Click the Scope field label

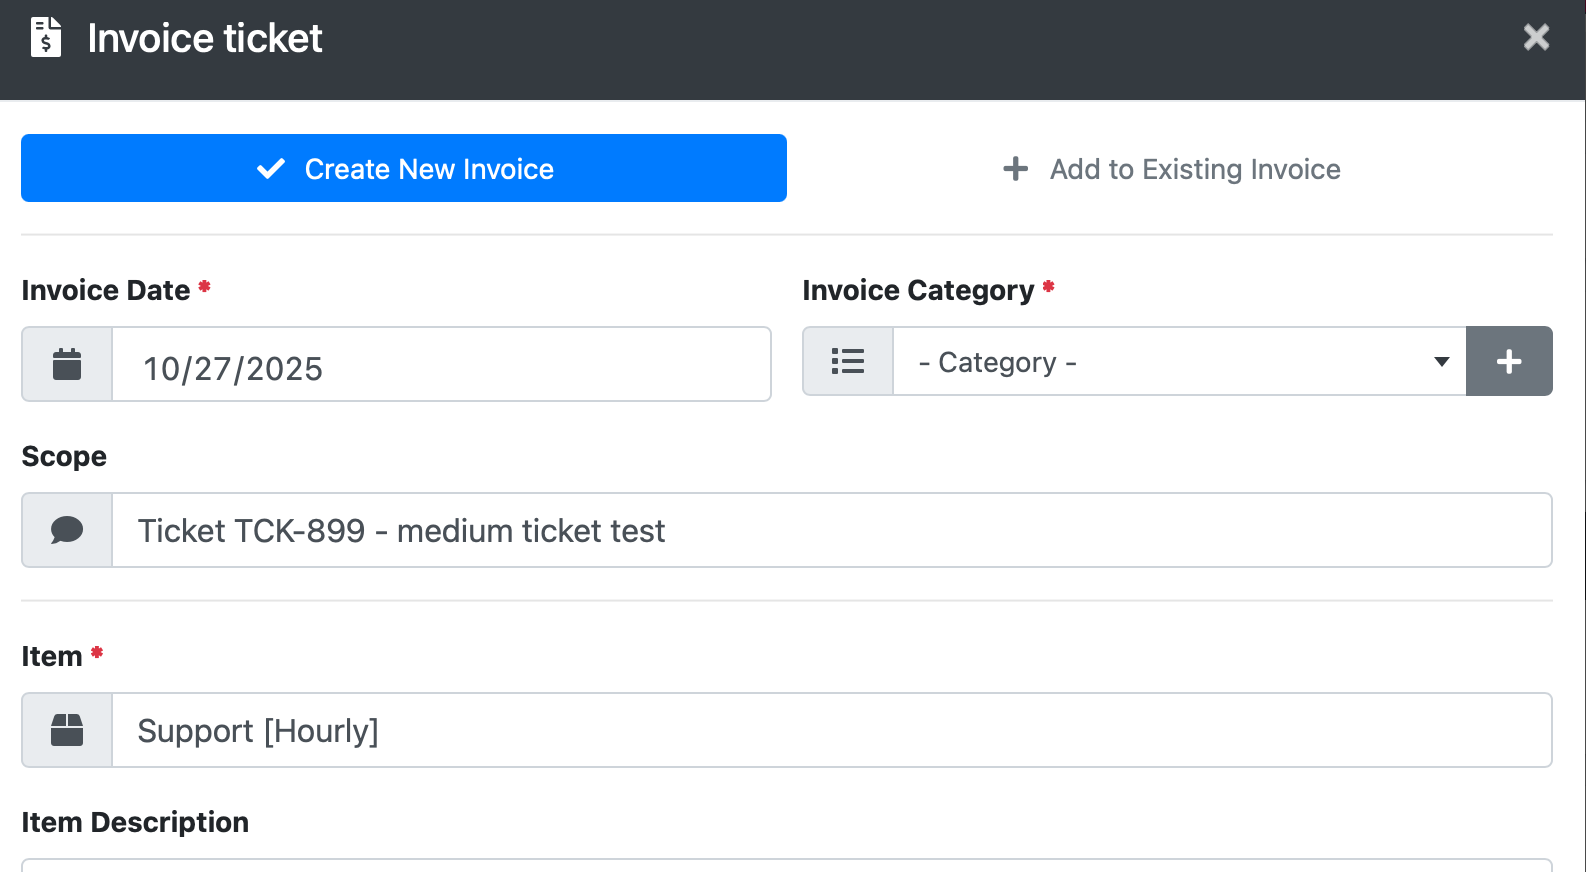click(x=64, y=456)
